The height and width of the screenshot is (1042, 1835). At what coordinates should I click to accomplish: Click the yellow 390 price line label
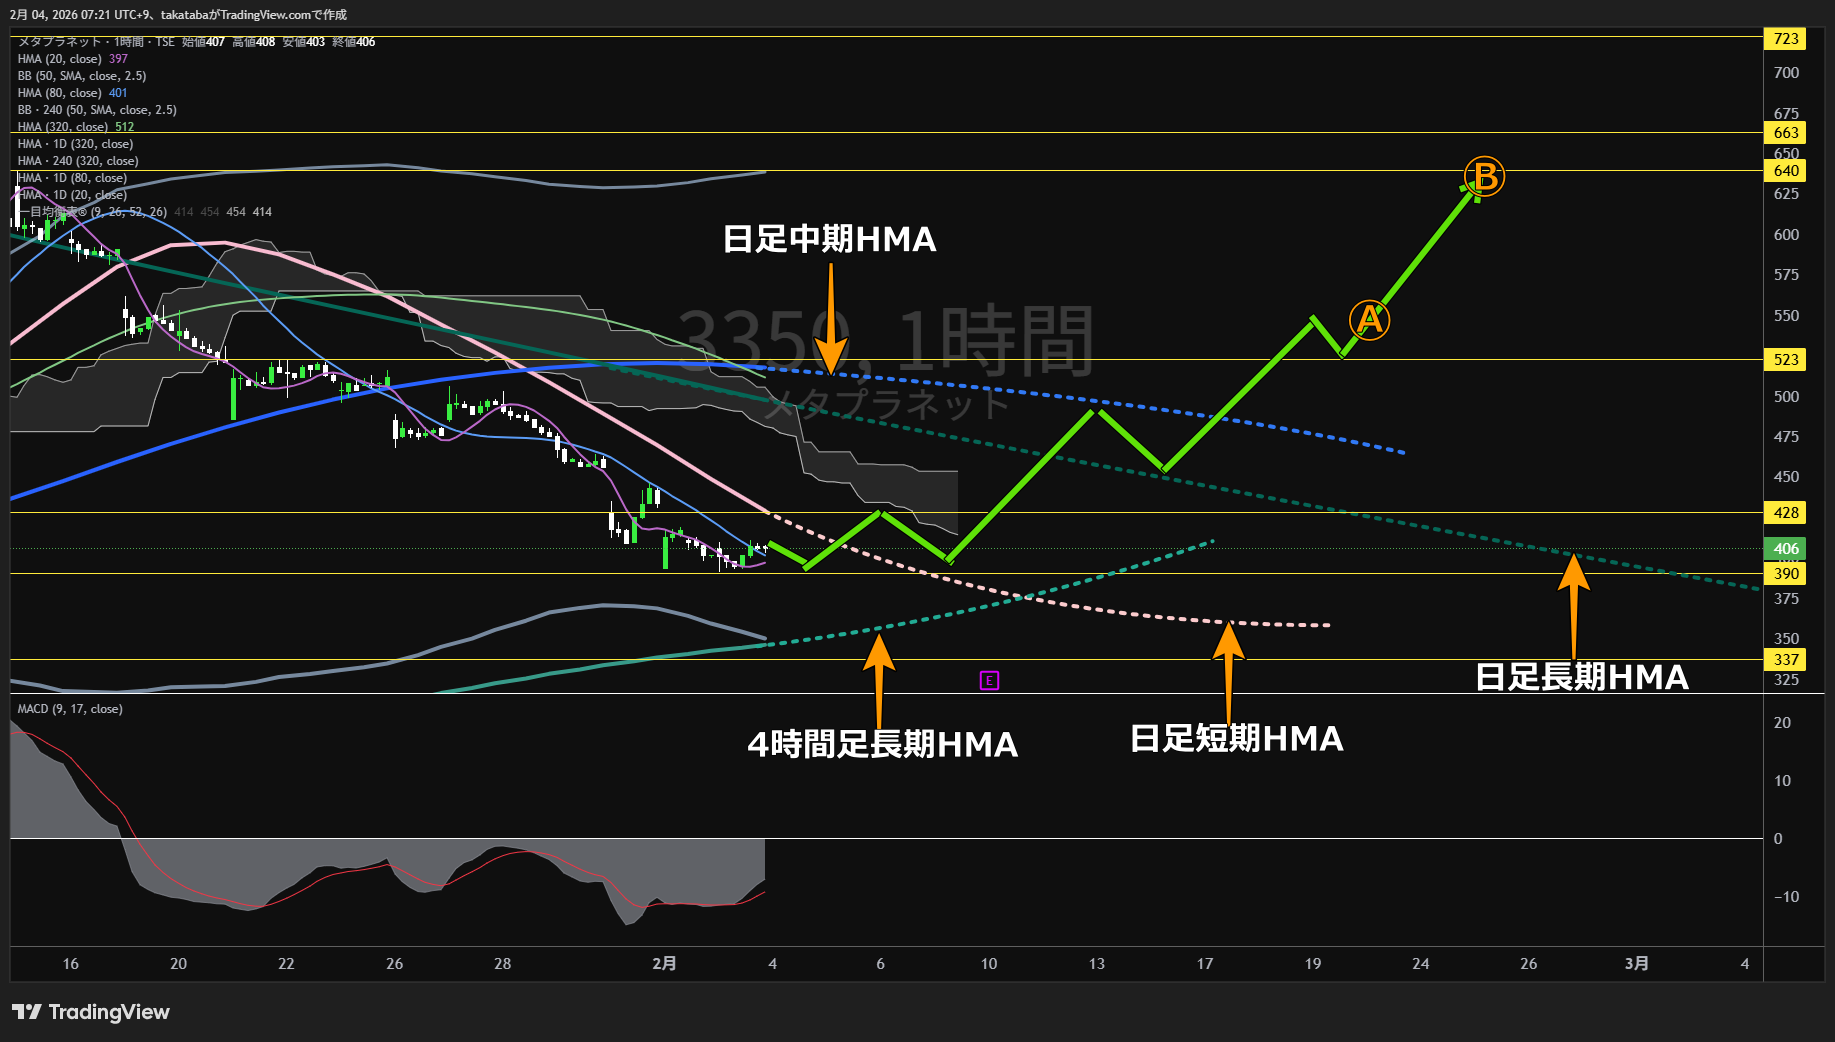point(1786,573)
